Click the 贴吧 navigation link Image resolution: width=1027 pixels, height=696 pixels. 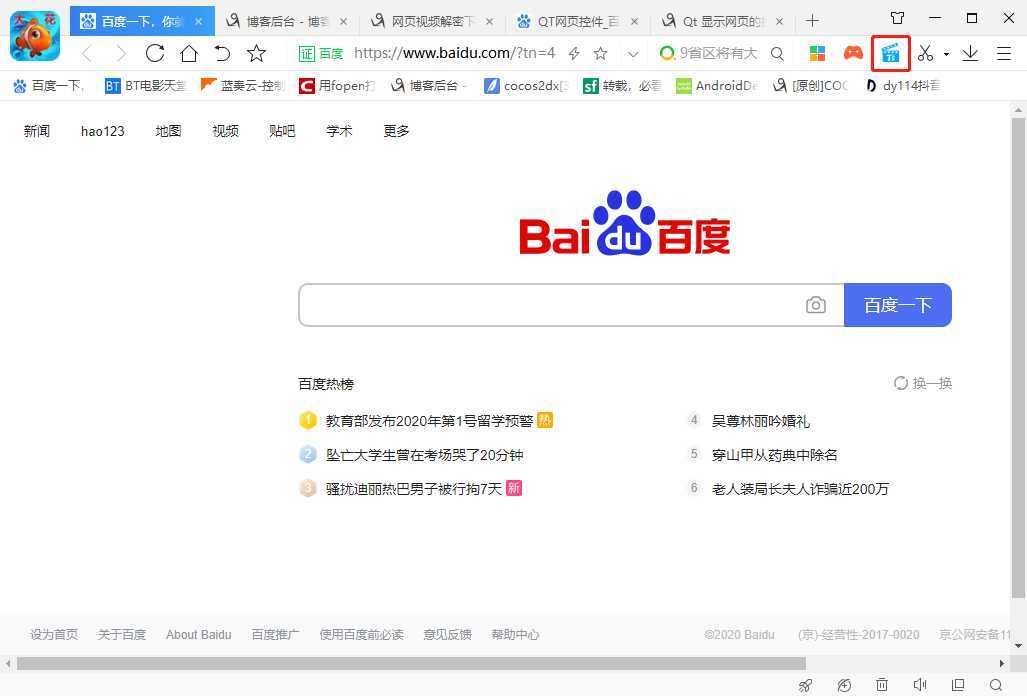tap(282, 131)
